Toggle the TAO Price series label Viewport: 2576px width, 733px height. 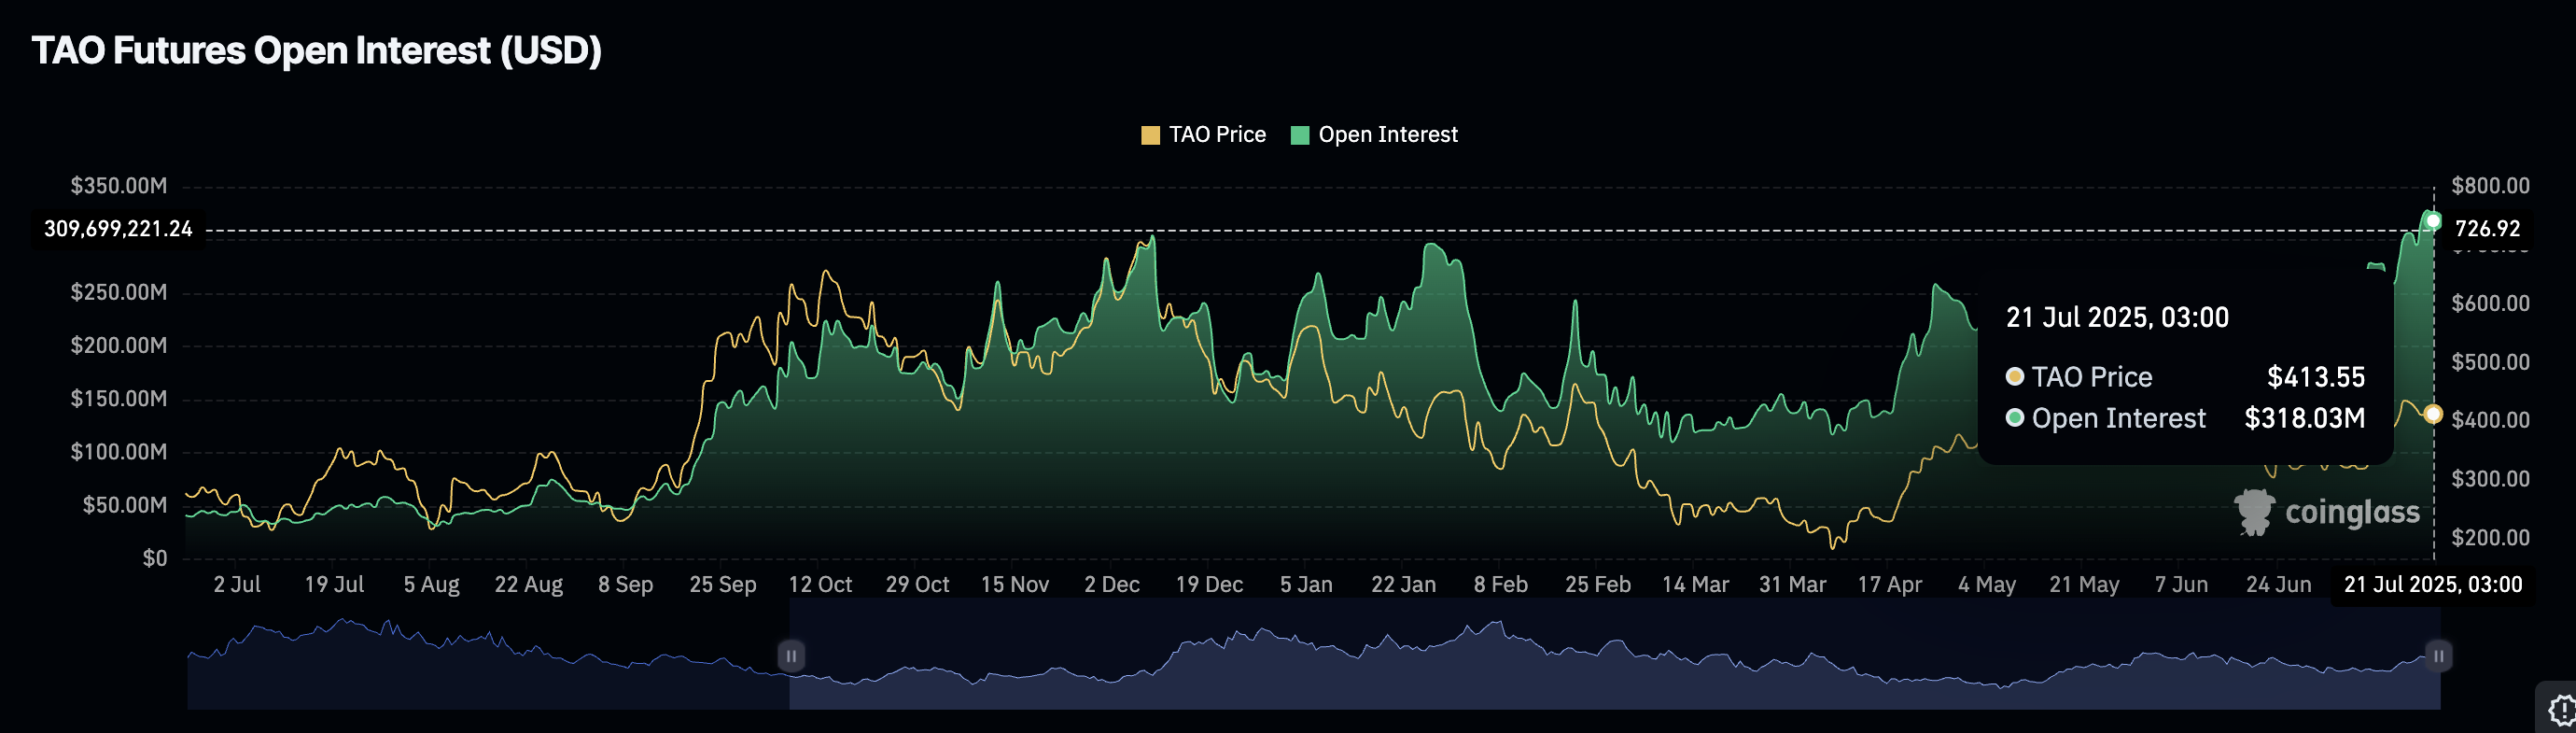tap(1217, 135)
